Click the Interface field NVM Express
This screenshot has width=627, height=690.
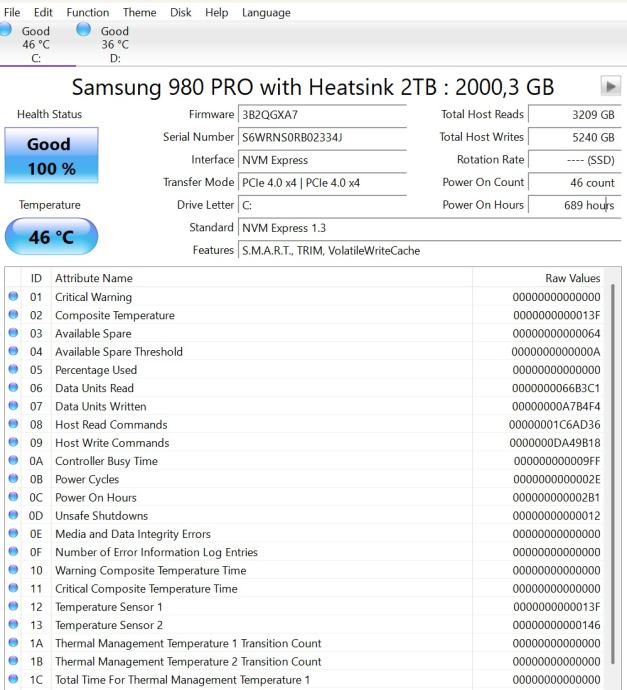tap(322, 160)
